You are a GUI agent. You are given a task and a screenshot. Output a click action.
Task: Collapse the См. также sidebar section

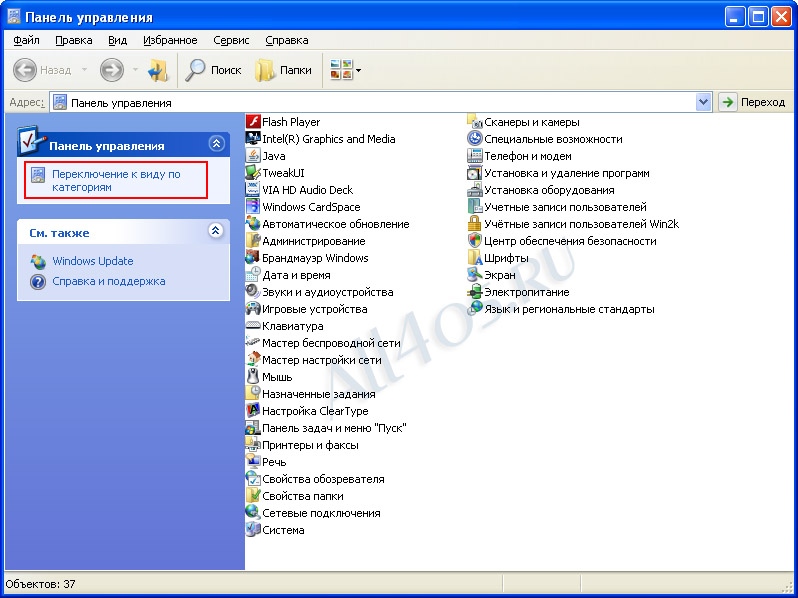tap(216, 231)
